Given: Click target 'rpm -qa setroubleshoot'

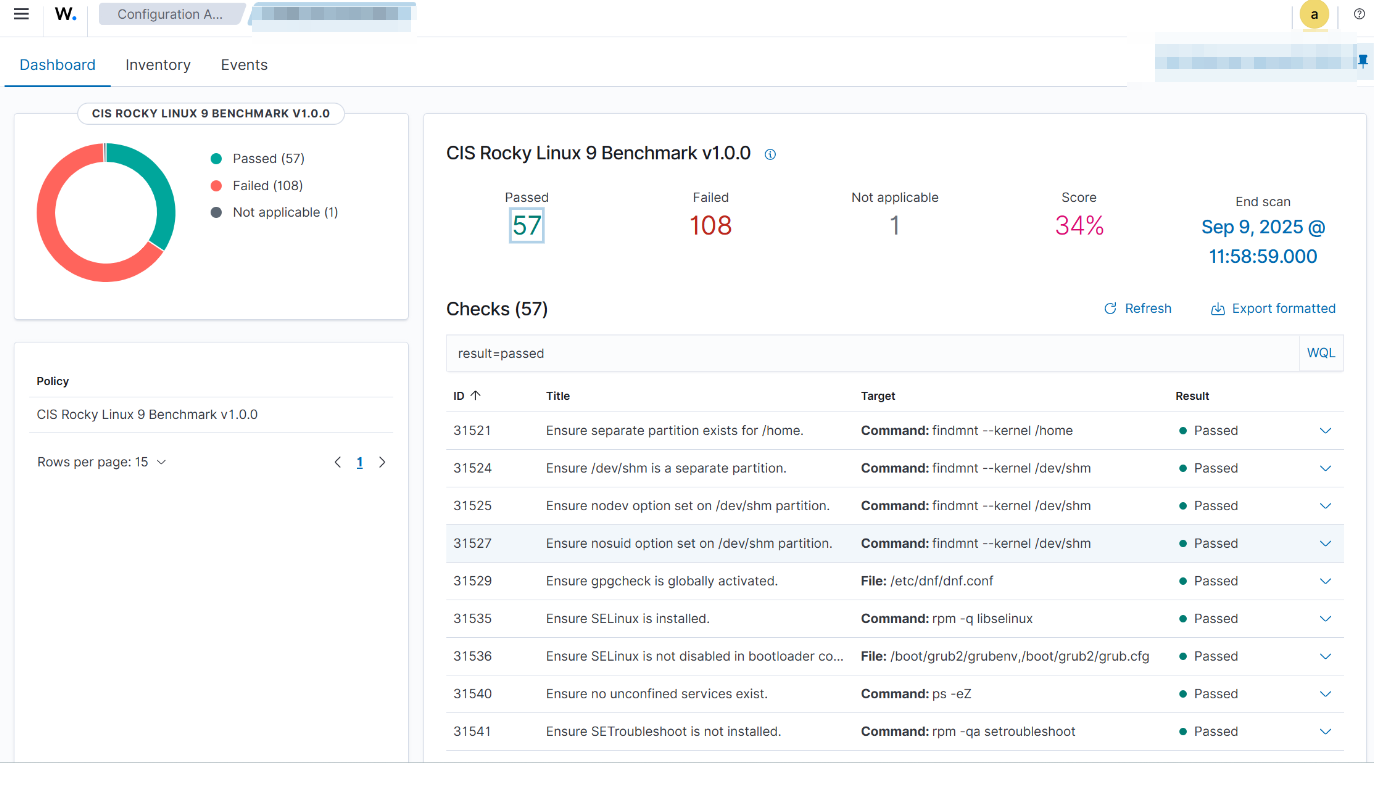Looking at the screenshot, I should tap(1004, 732).
